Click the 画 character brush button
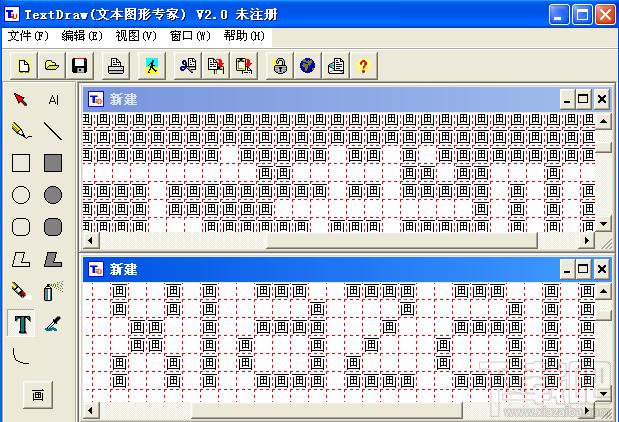619x422 pixels. [38, 395]
